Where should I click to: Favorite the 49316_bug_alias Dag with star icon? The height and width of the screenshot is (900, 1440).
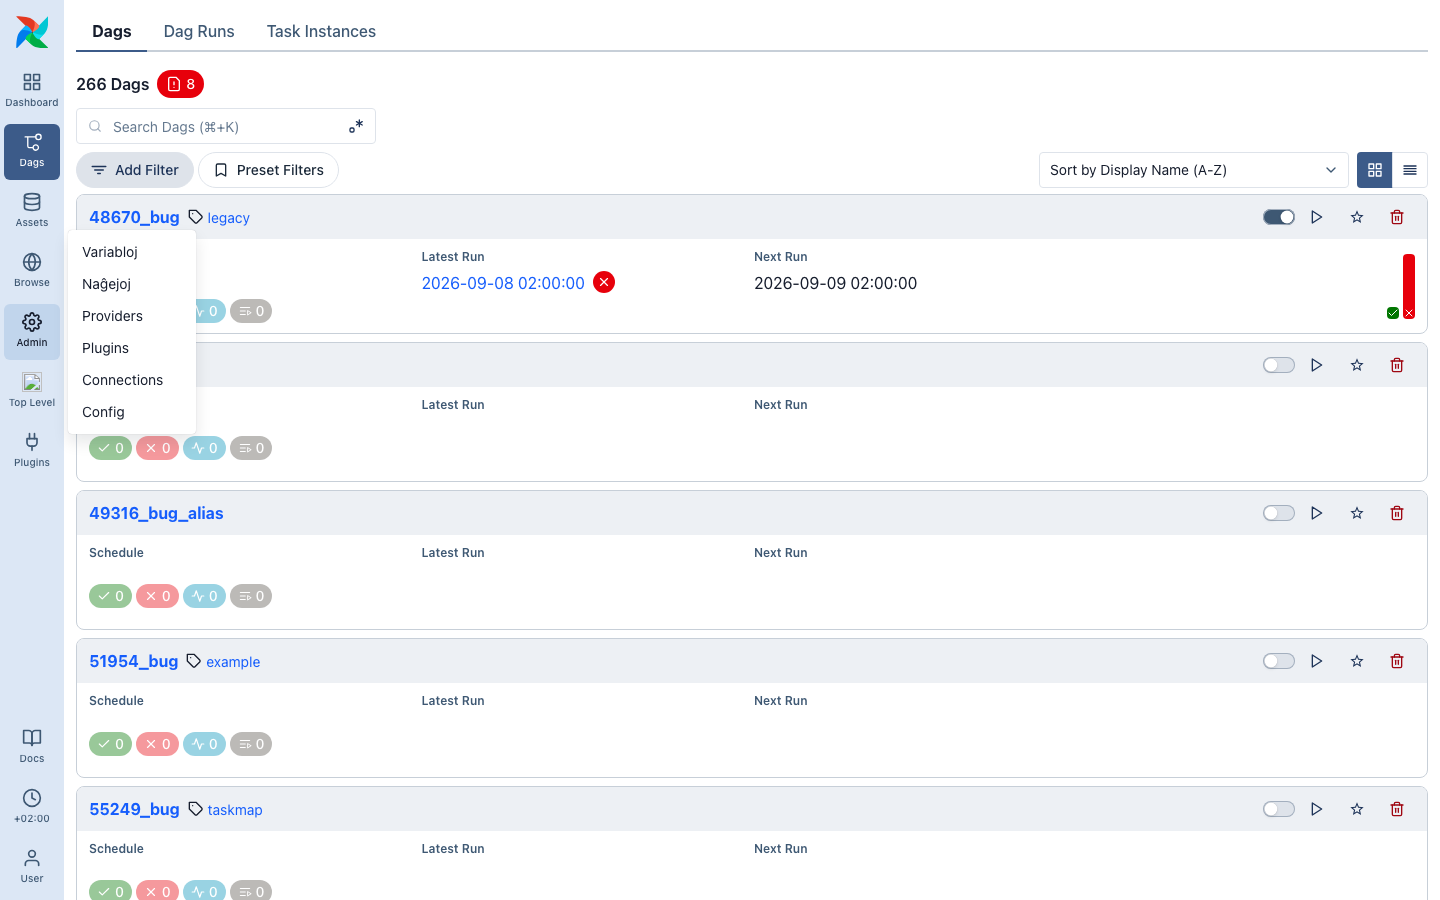tap(1357, 513)
